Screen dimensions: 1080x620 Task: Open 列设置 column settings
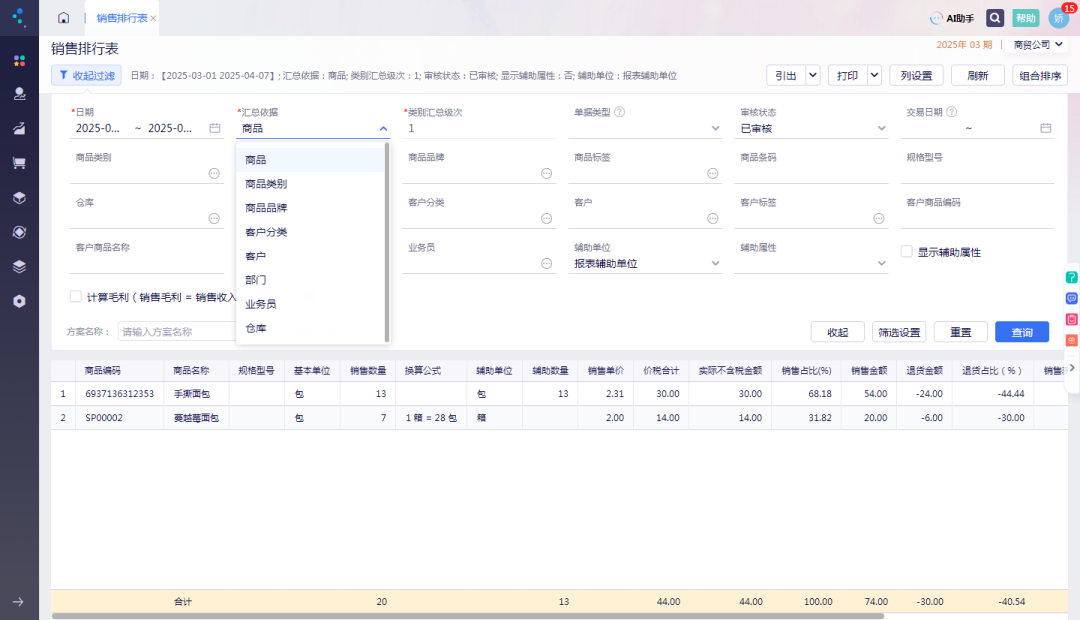(916, 75)
